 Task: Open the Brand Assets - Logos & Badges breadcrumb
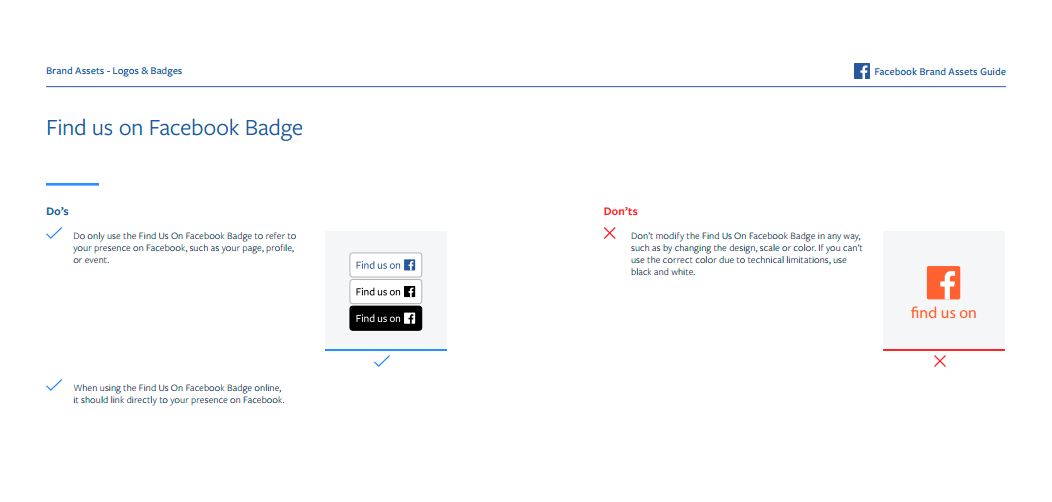[114, 71]
